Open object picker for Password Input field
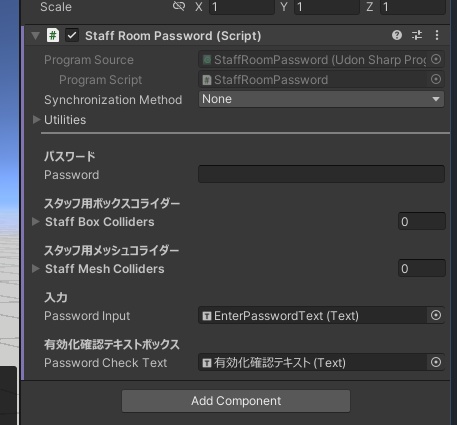The width and height of the screenshot is (457, 425). [436, 315]
